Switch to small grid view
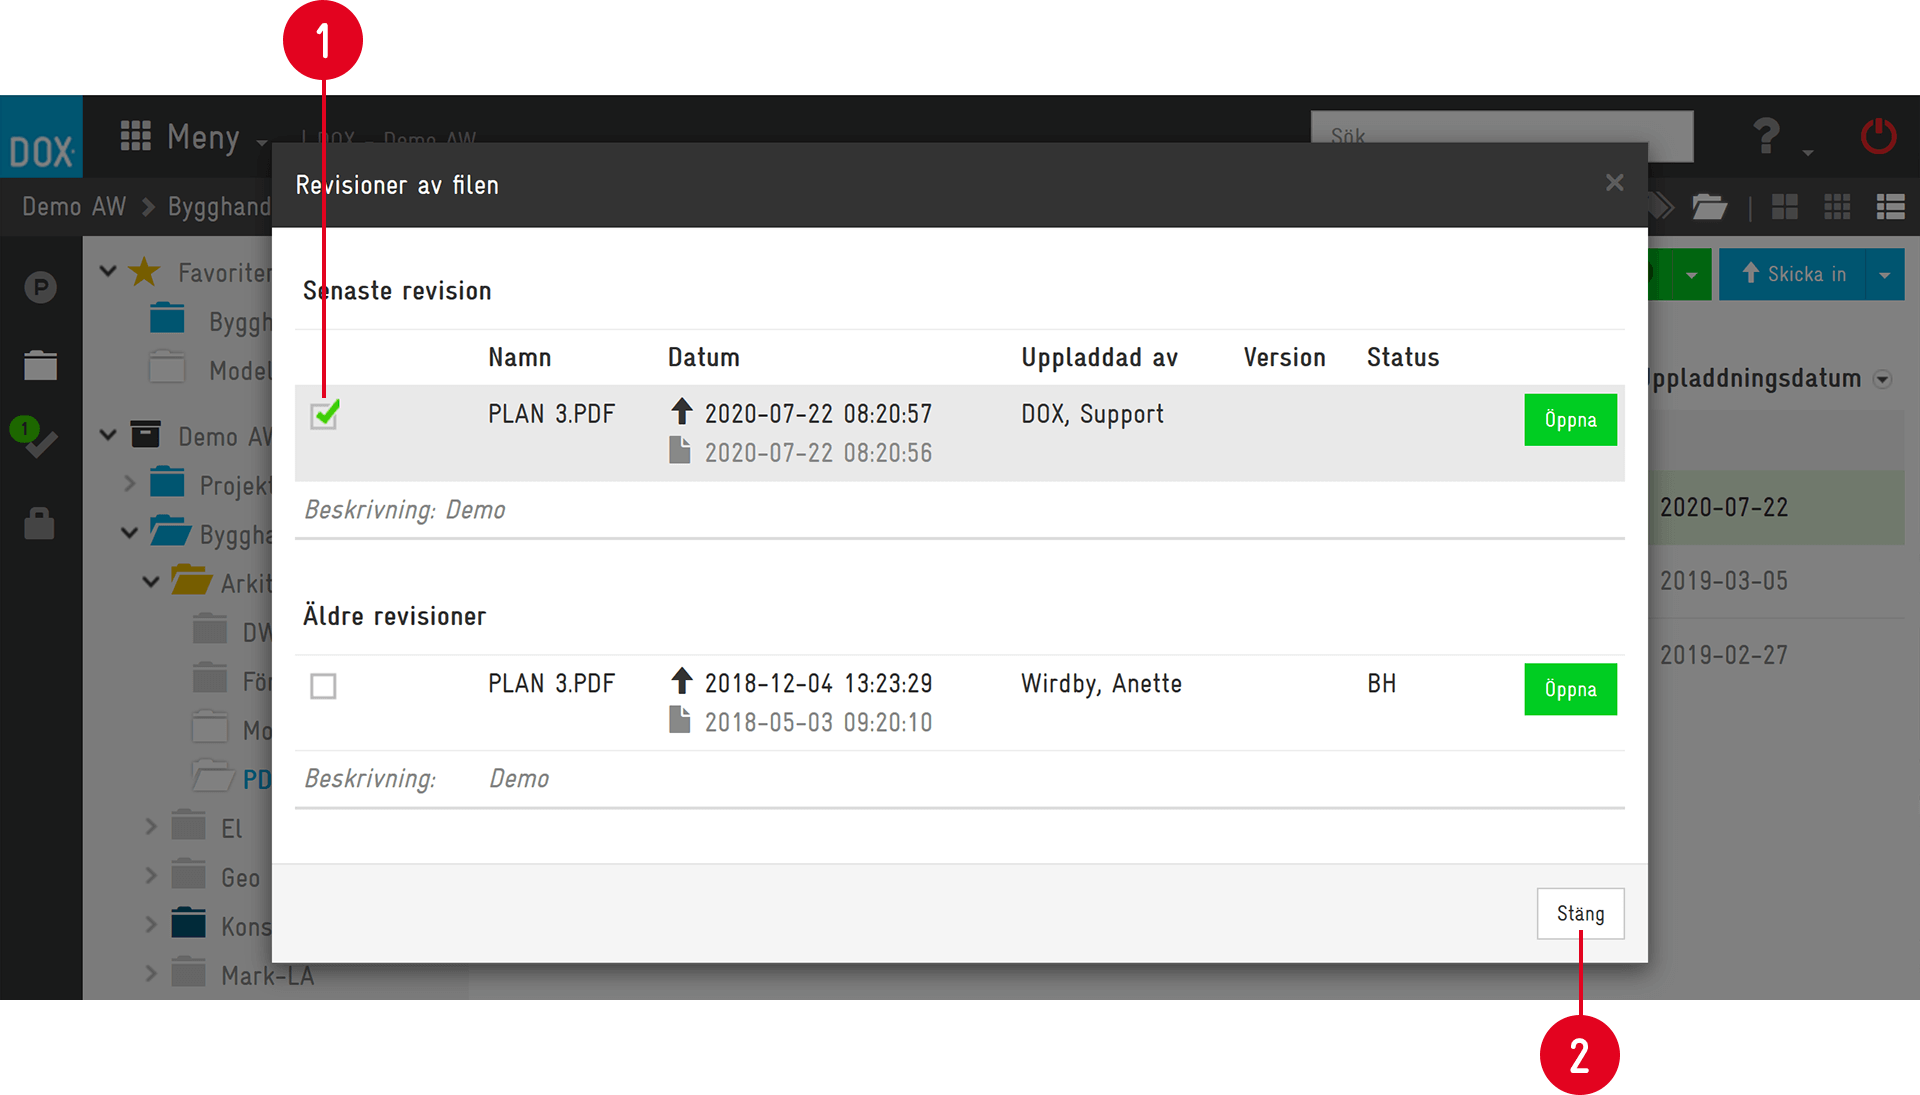 click(1838, 207)
